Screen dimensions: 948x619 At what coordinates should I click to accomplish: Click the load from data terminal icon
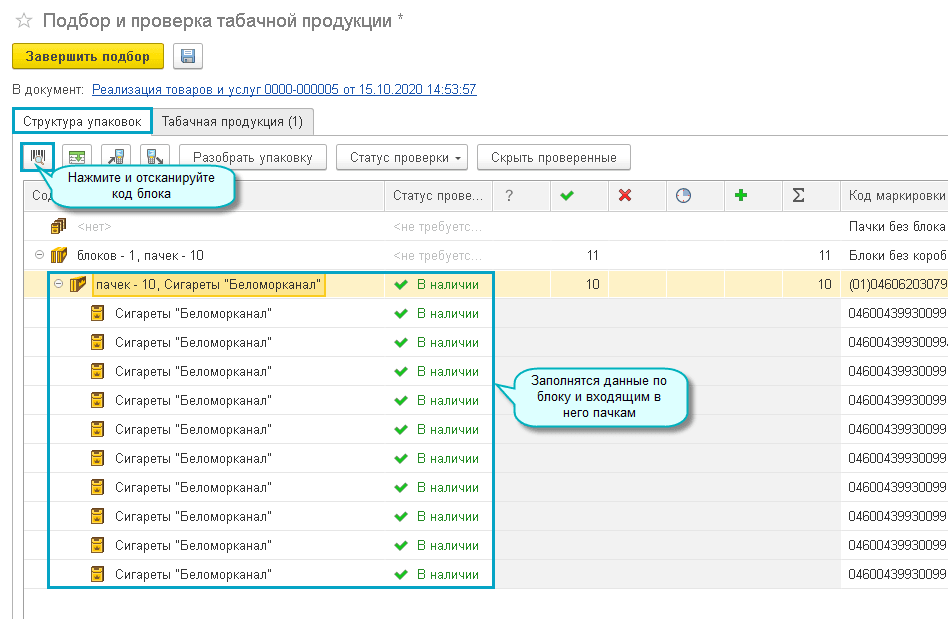click(116, 157)
